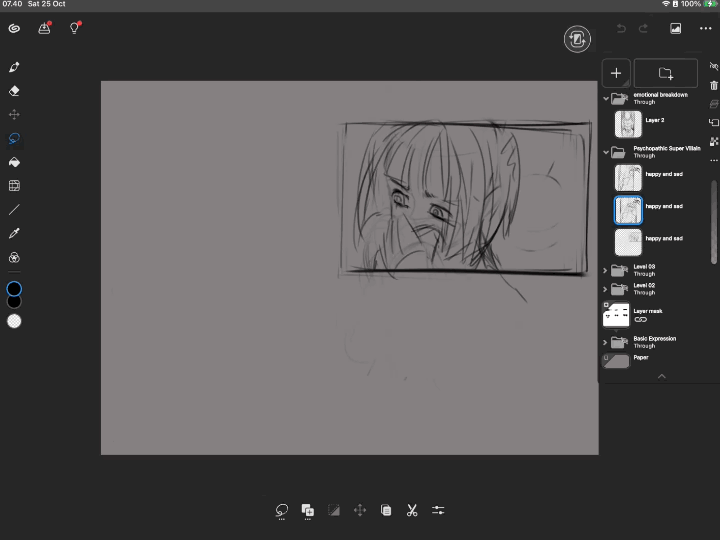This screenshot has width=720, height=540.
Task: Collapse layers panel with bottom chevron
Action: point(662,377)
